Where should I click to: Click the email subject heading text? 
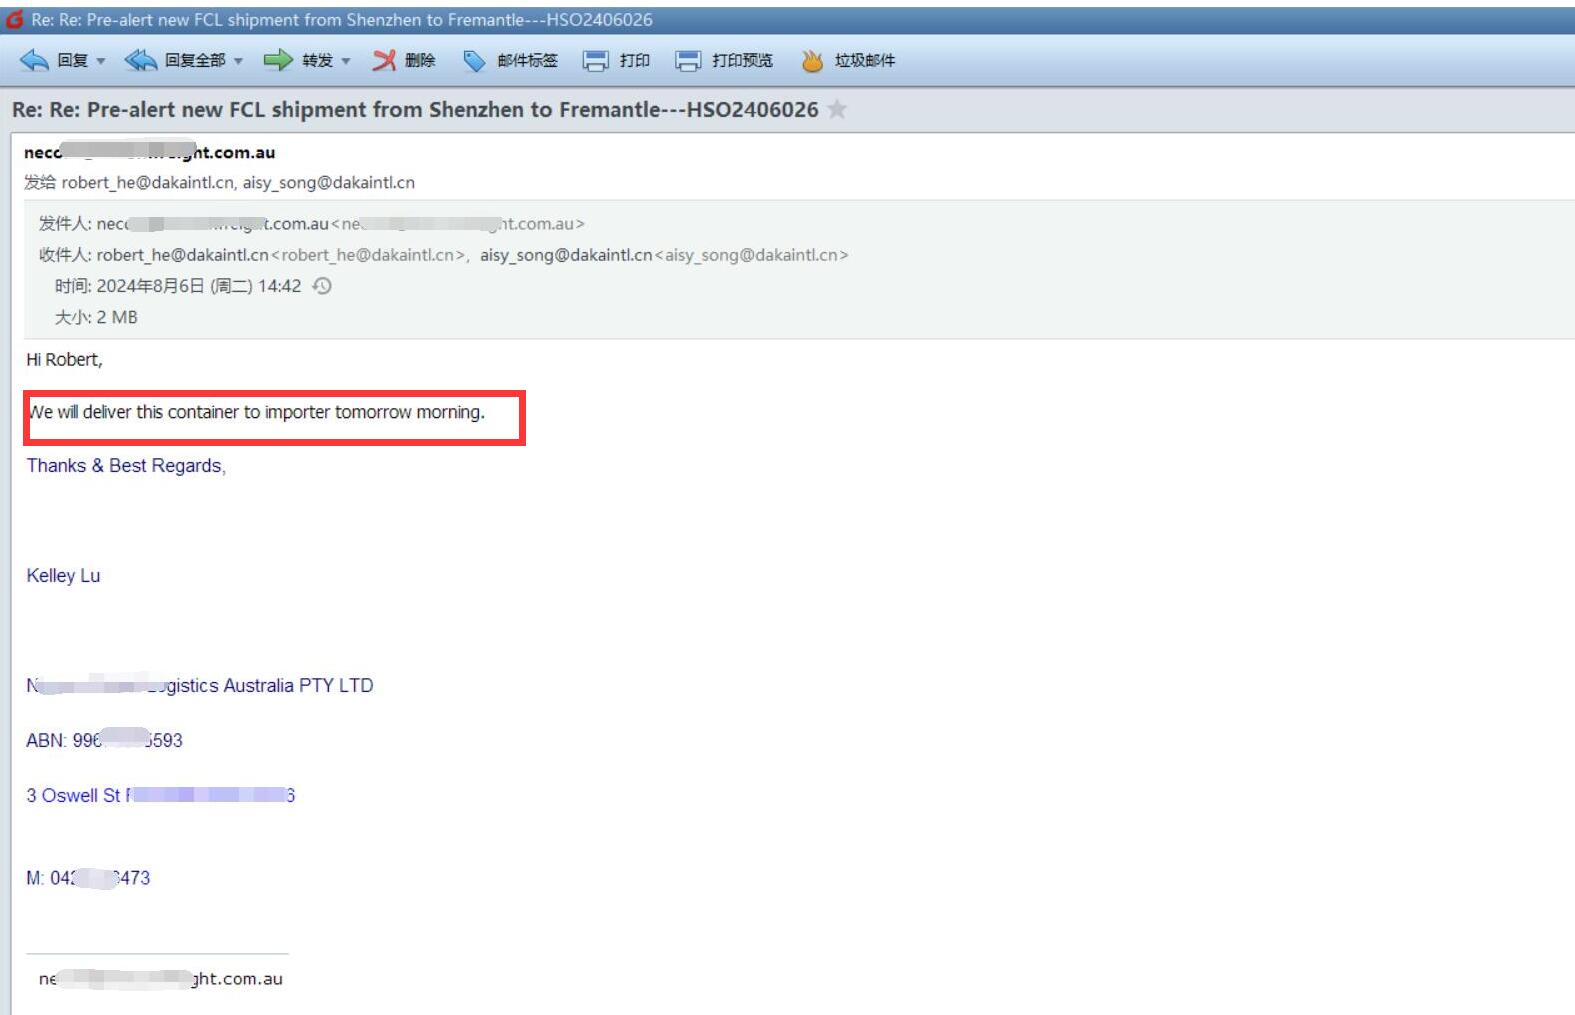point(415,110)
